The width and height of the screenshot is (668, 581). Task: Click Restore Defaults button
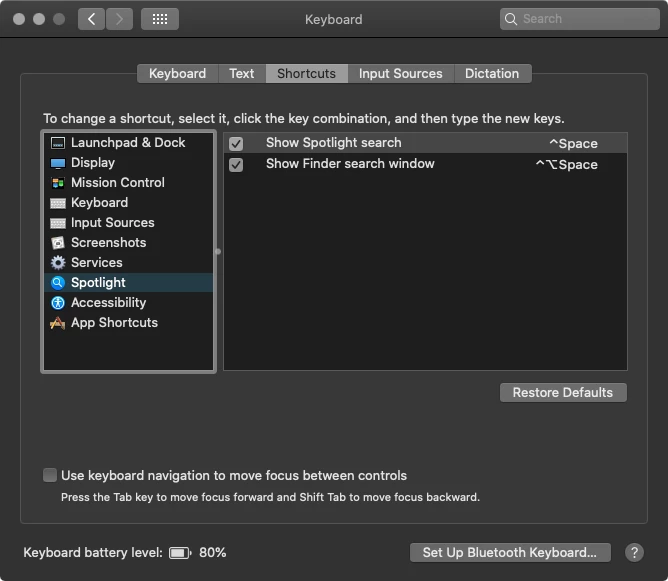(x=563, y=392)
